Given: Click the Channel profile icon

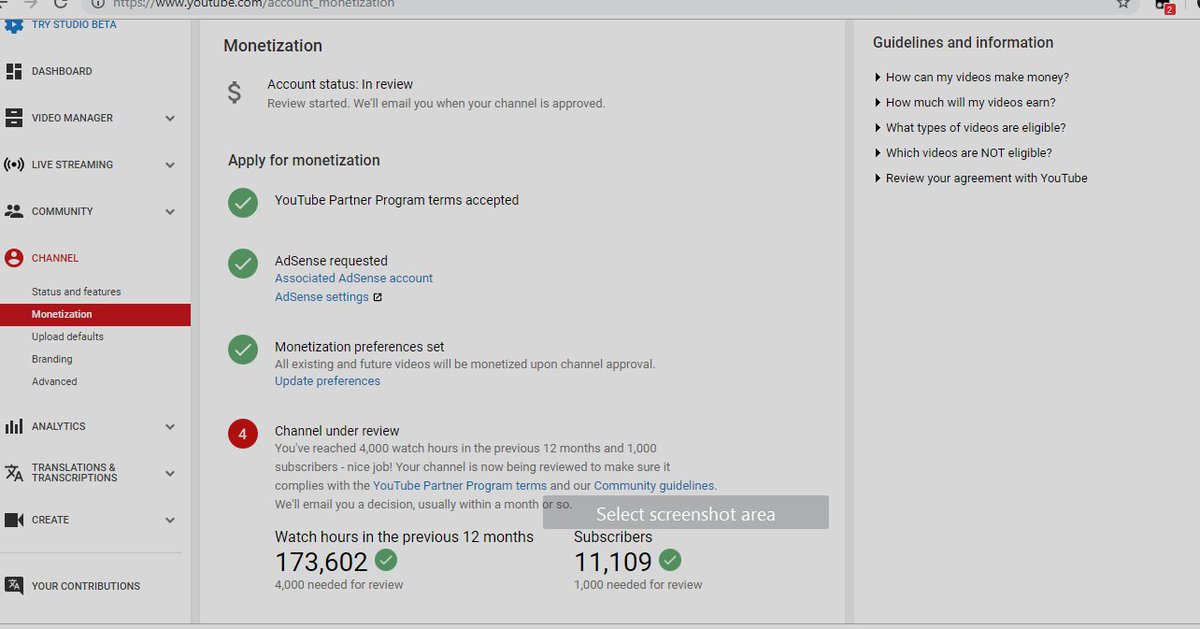Looking at the screenshot, I should [14, 258].
